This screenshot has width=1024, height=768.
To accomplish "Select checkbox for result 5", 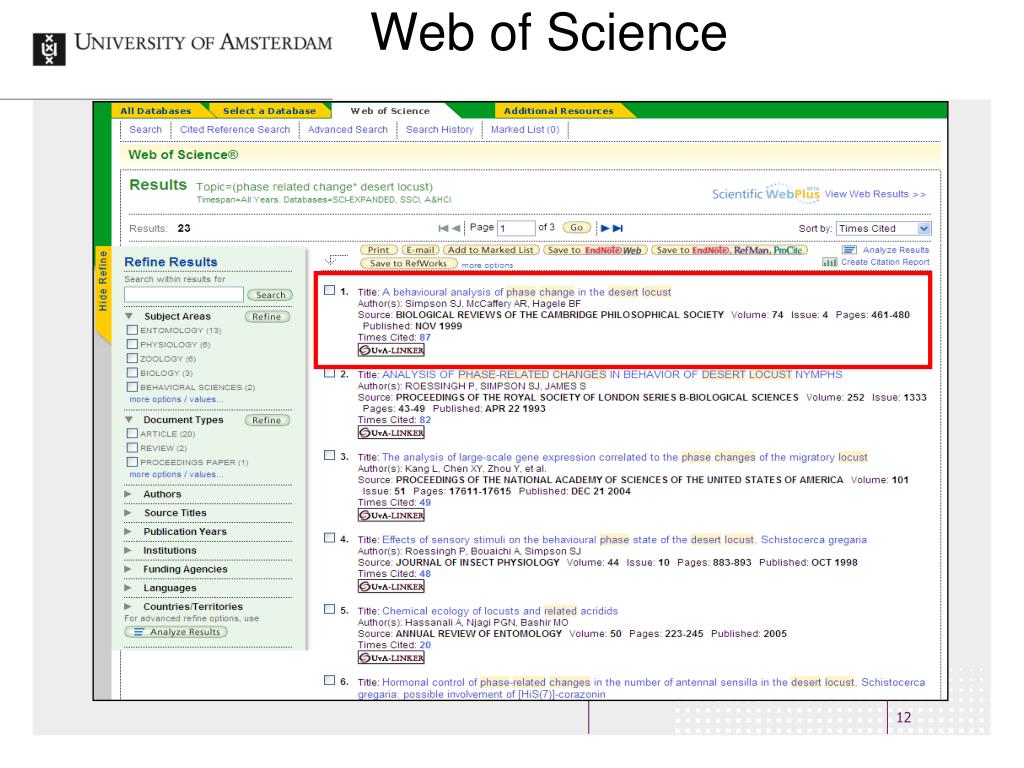I will pos(330,609).
